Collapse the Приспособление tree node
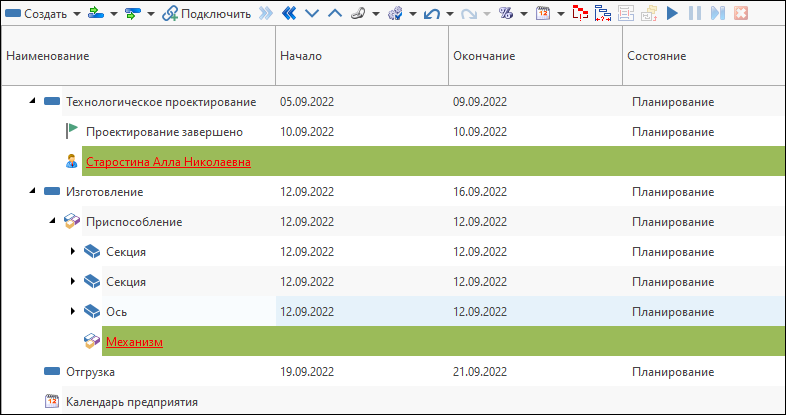786x415 pixels. pyautogui.click(x=53, y=221)
